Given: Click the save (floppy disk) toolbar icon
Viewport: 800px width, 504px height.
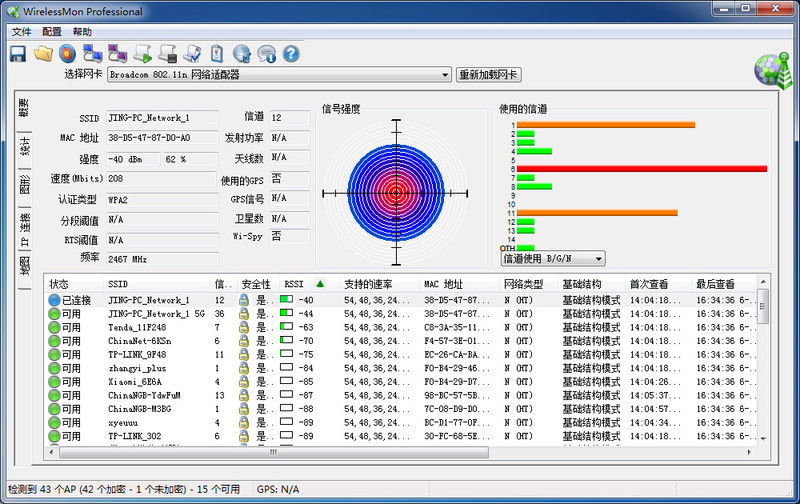Looking at the screenshot, I should tap(18, 54).
